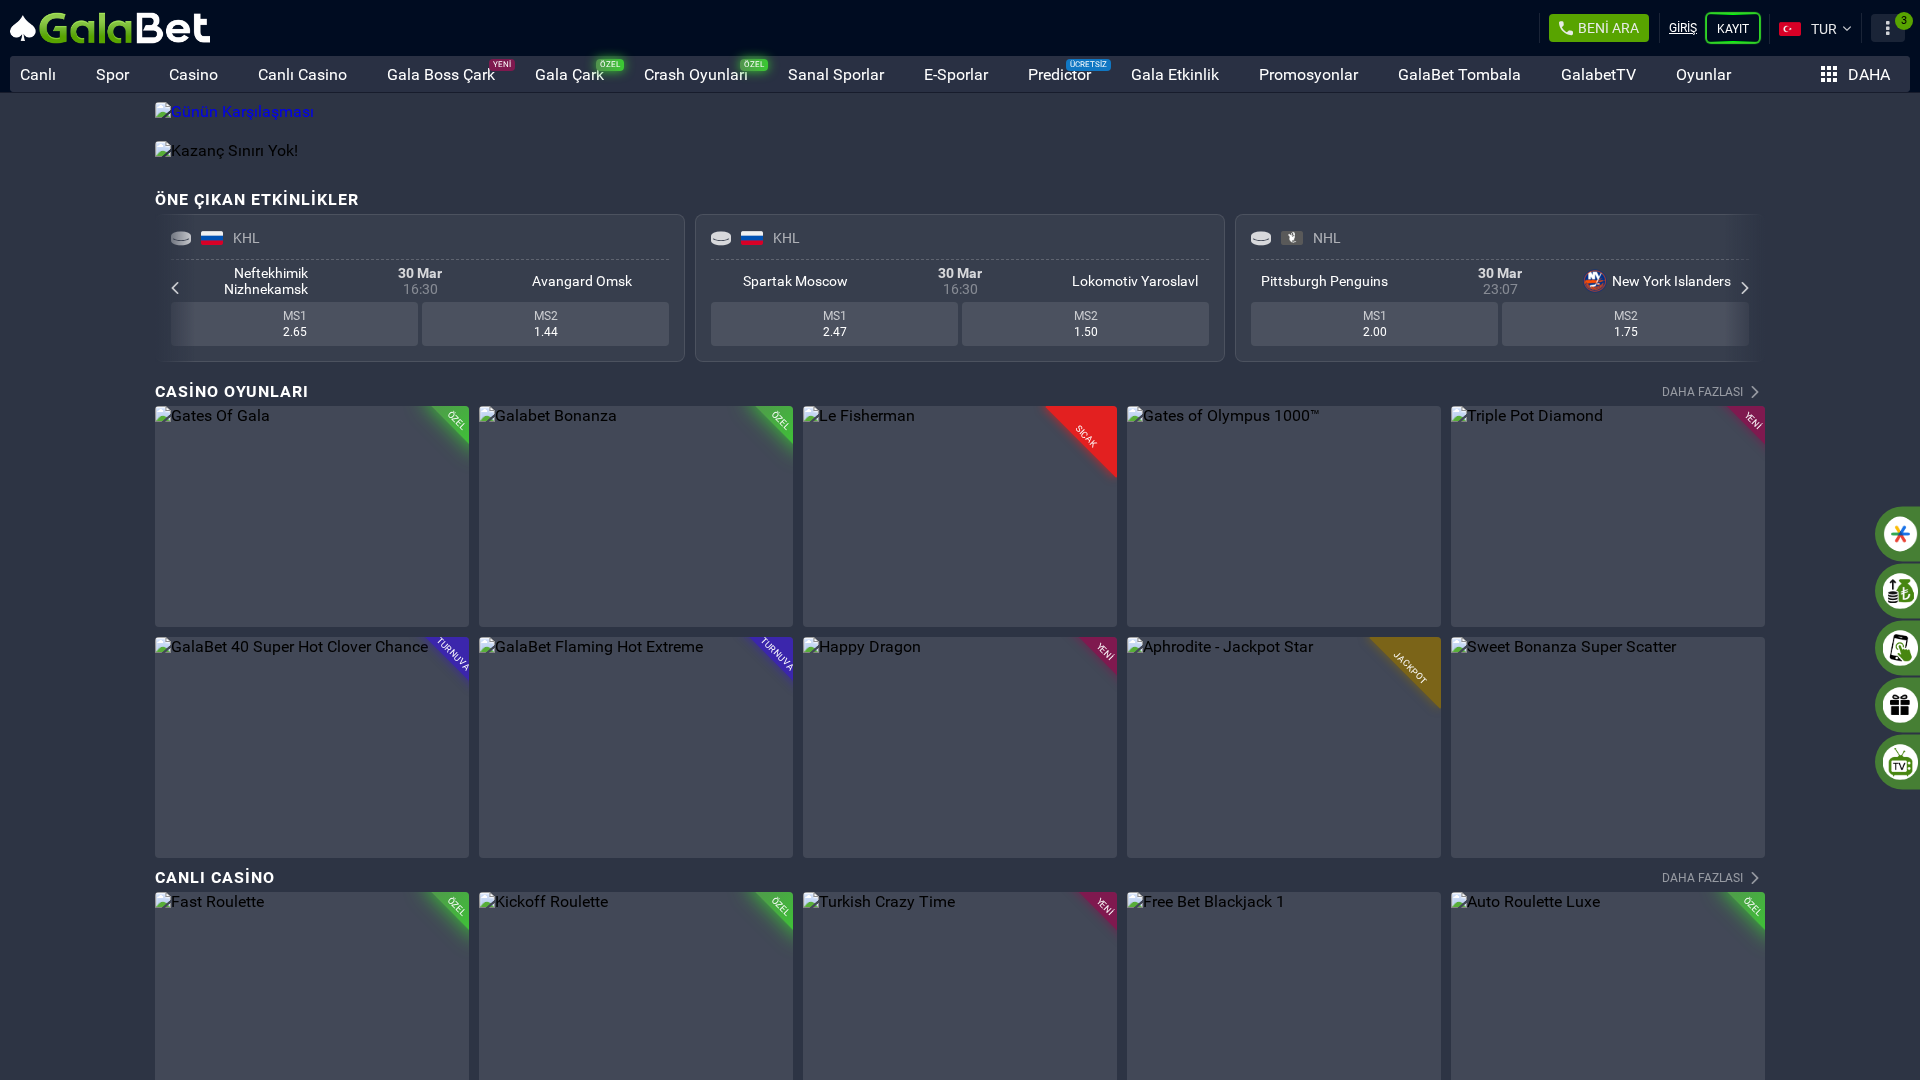Image resolution: width=1920 pixels, height=1080 pixels.
Task: Click the GalaBet logo
Action: 110,28
